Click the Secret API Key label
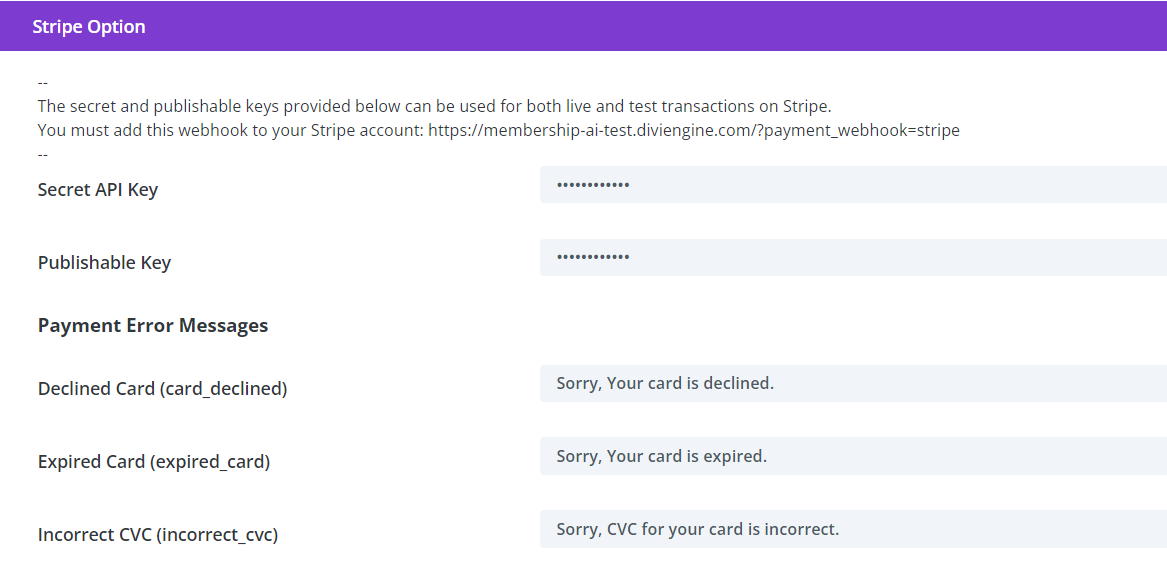Image resolution: width=1167 pixels, height=569 pixels. [98, 190]
